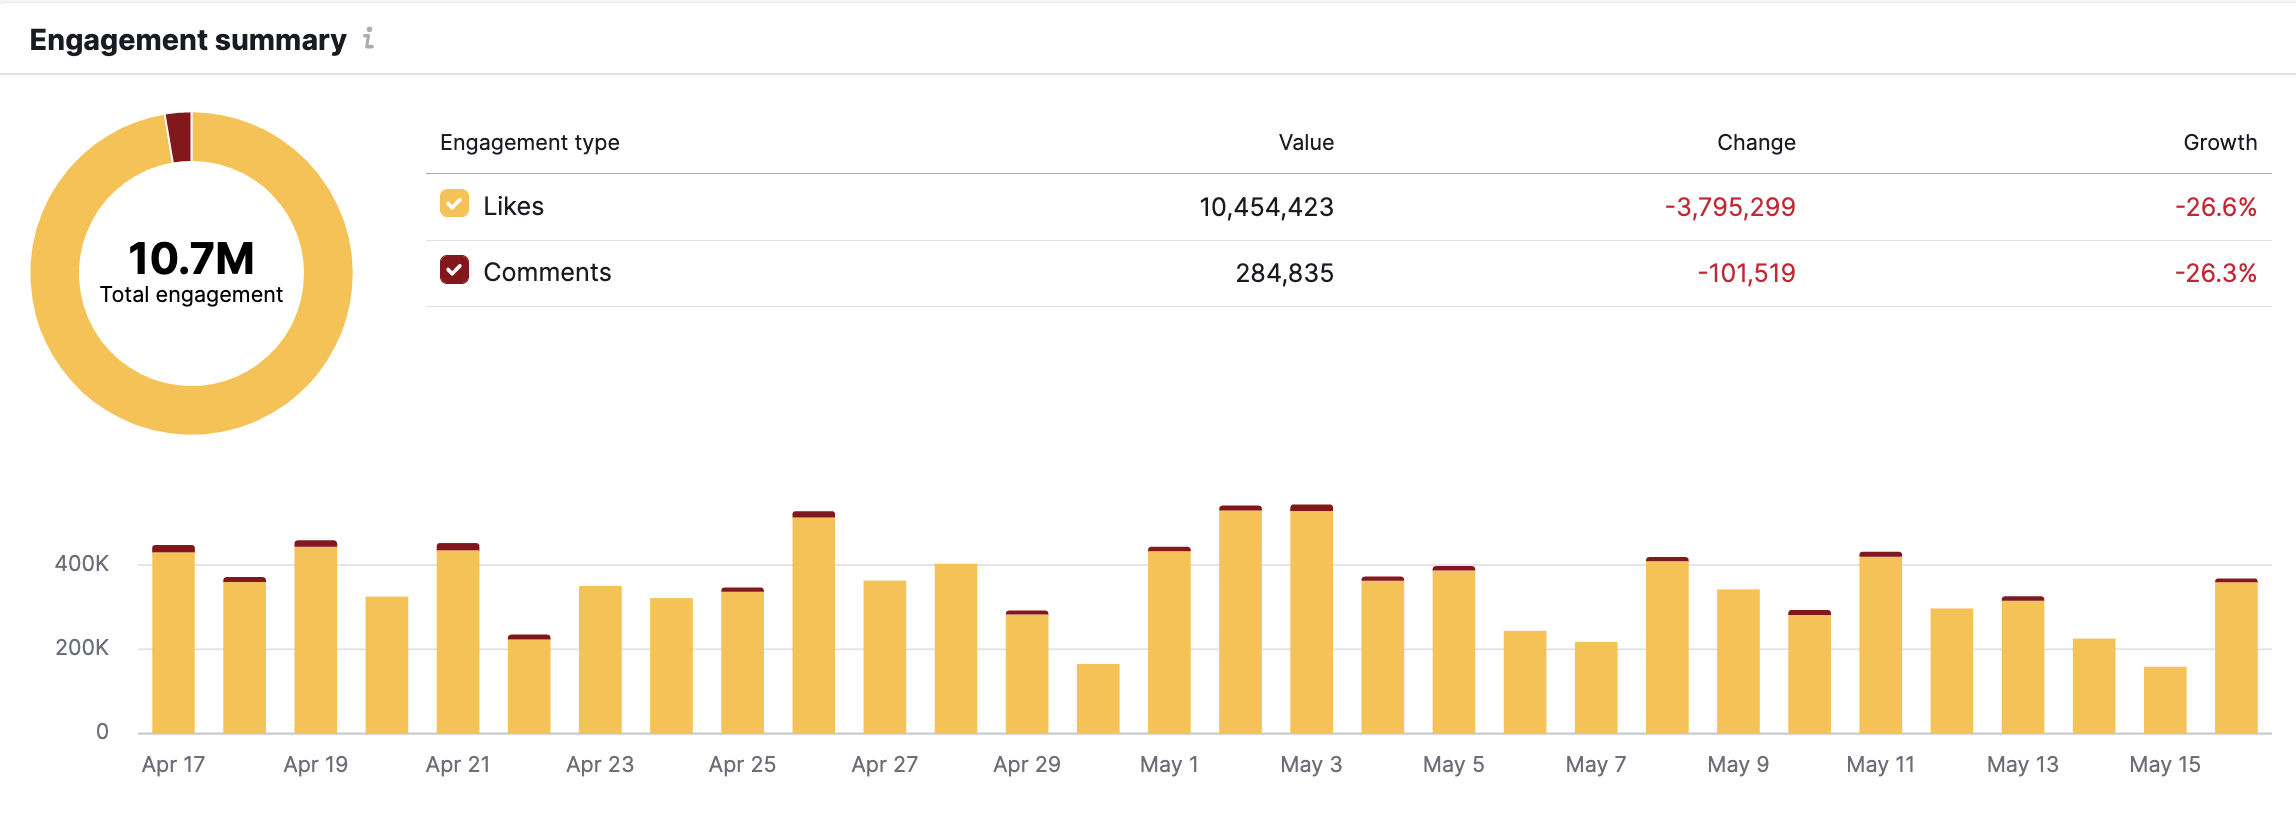
Task: Click the Comments growth -26.3% value
Action: point(2215,273)
